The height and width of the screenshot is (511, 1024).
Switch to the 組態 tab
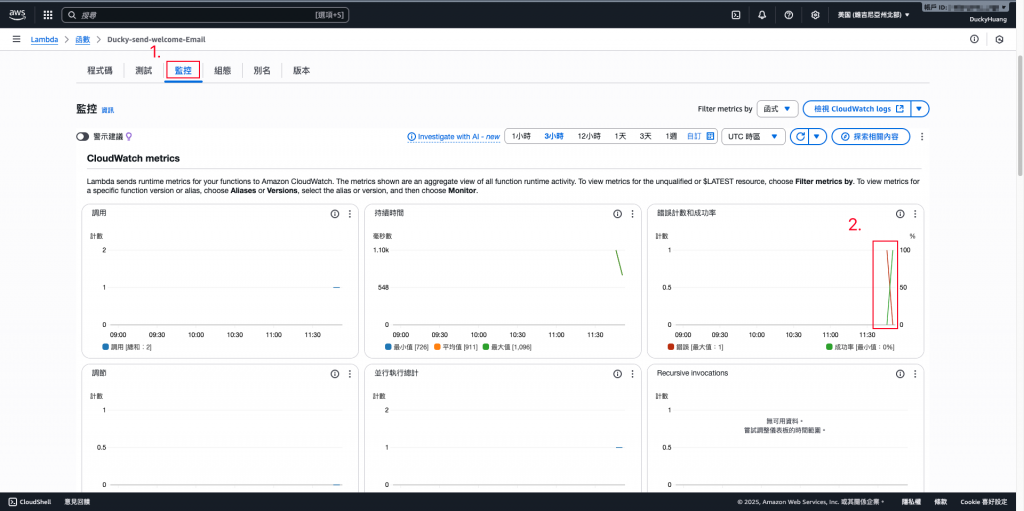pyautogui.click(x=222, y=71)
